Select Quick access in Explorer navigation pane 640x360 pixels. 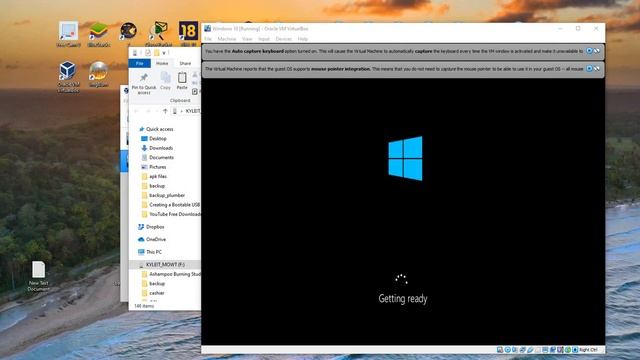coord(156,129)
